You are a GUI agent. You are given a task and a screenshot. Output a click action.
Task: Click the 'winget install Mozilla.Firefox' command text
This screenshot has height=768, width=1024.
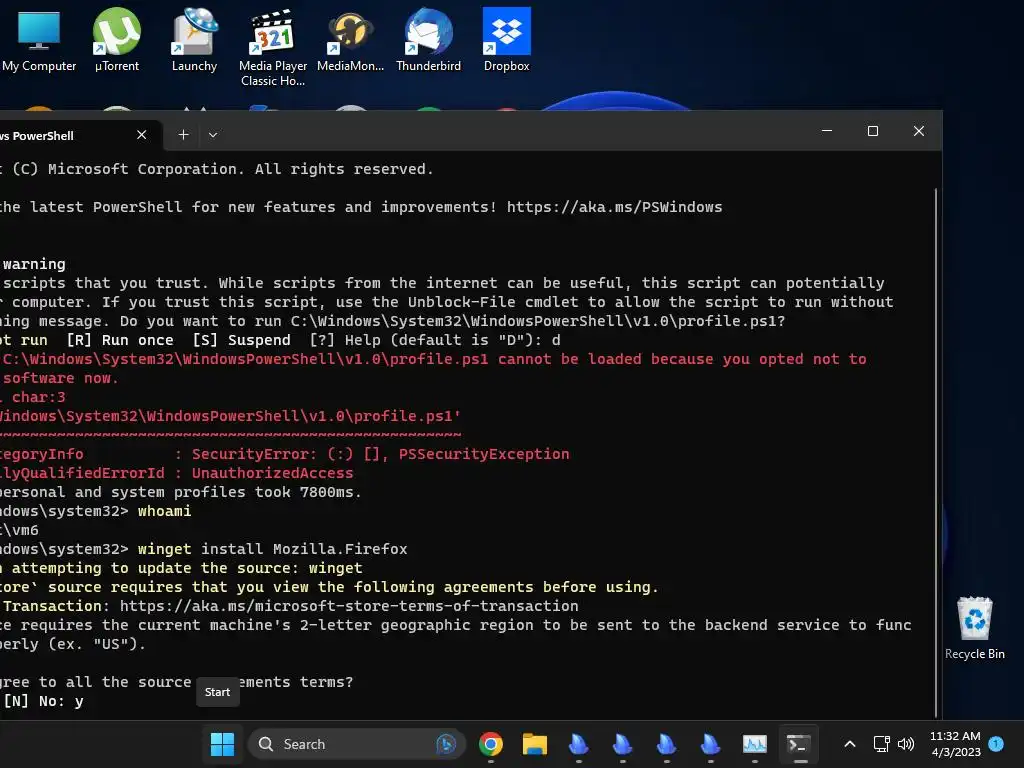272,549
